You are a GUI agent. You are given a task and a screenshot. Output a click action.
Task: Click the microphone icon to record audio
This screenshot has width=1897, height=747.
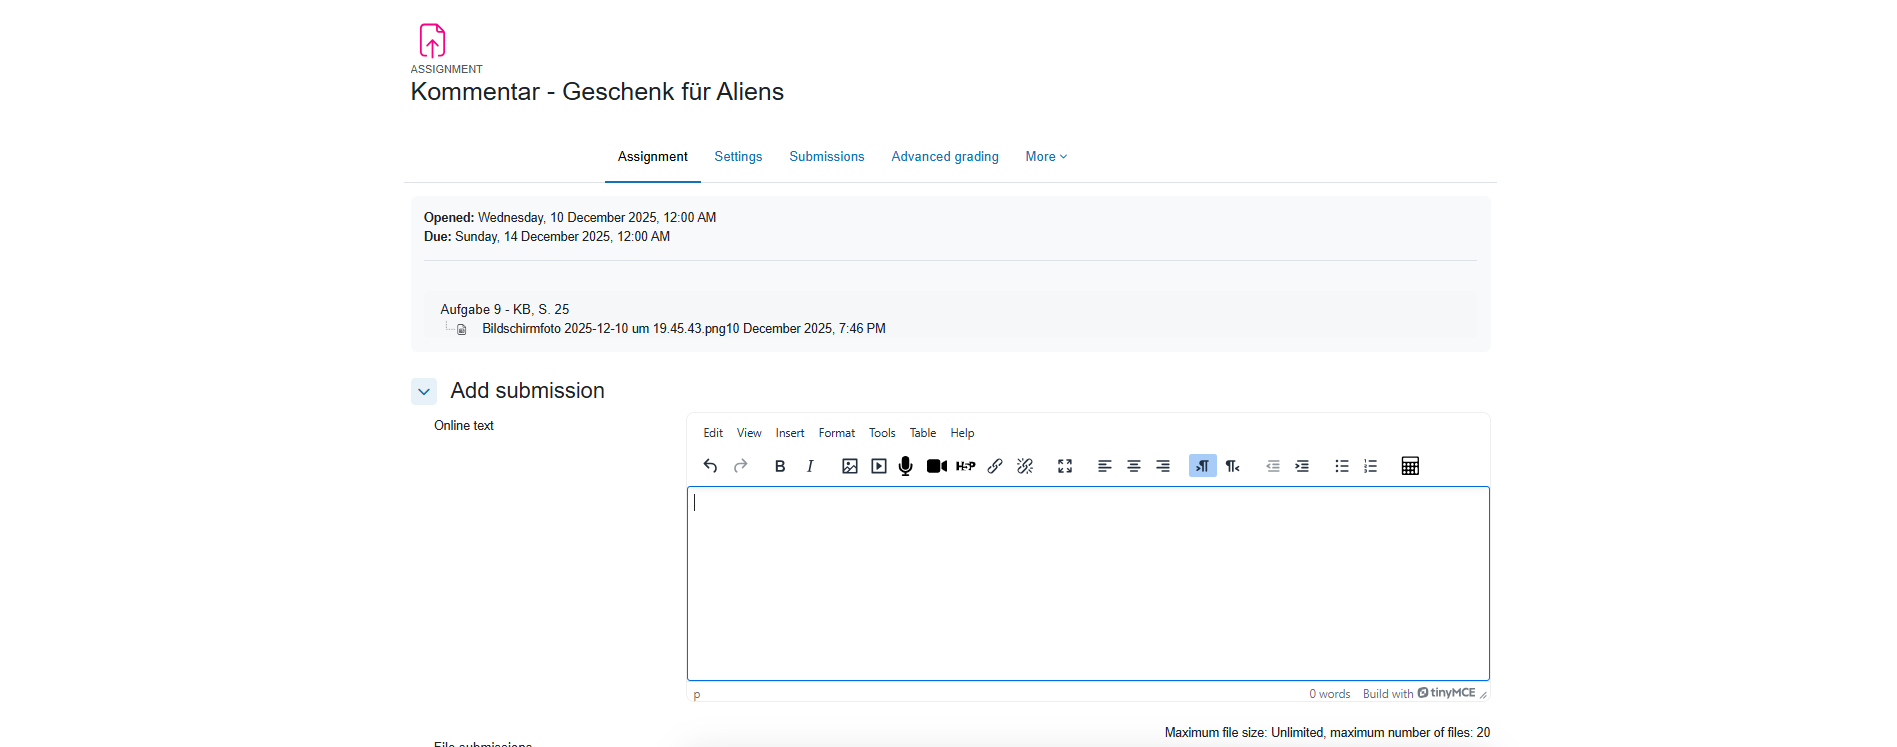click(x=906, y=466)
